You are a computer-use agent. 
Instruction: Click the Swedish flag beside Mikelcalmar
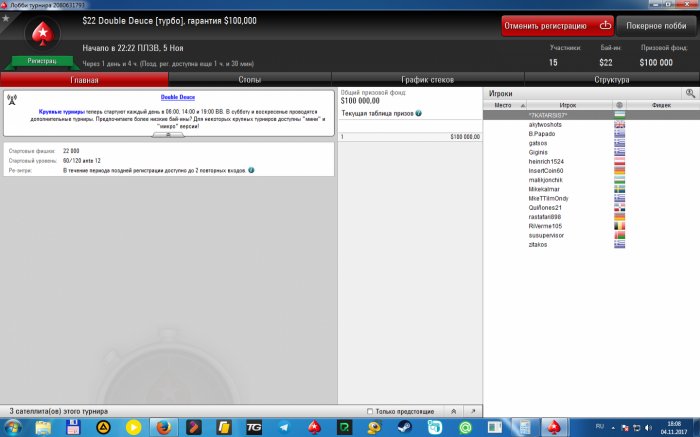tap(620, 189)
